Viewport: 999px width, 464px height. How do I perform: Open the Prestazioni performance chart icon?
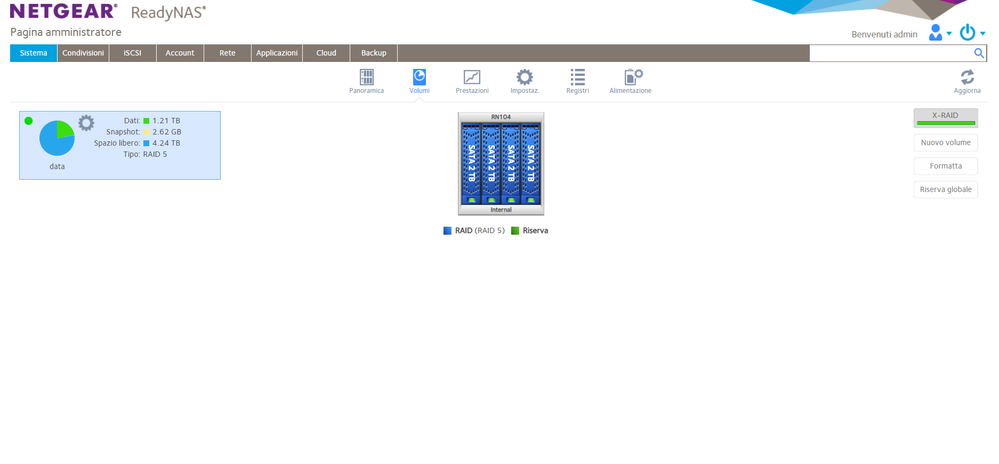tap(472, 77)
